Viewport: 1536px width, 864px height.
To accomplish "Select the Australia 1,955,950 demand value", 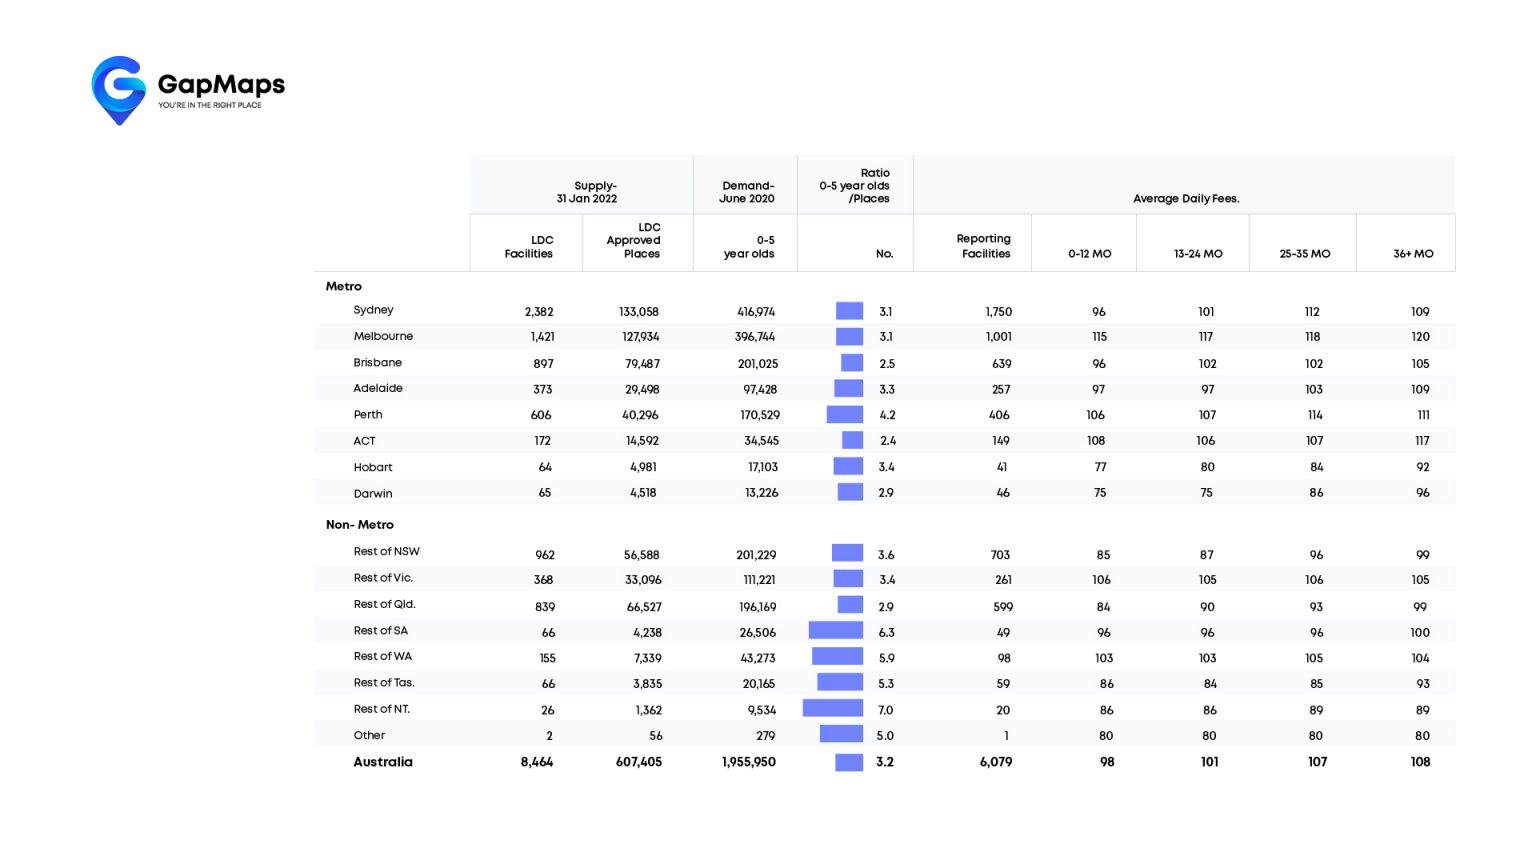I will (748, 762).
